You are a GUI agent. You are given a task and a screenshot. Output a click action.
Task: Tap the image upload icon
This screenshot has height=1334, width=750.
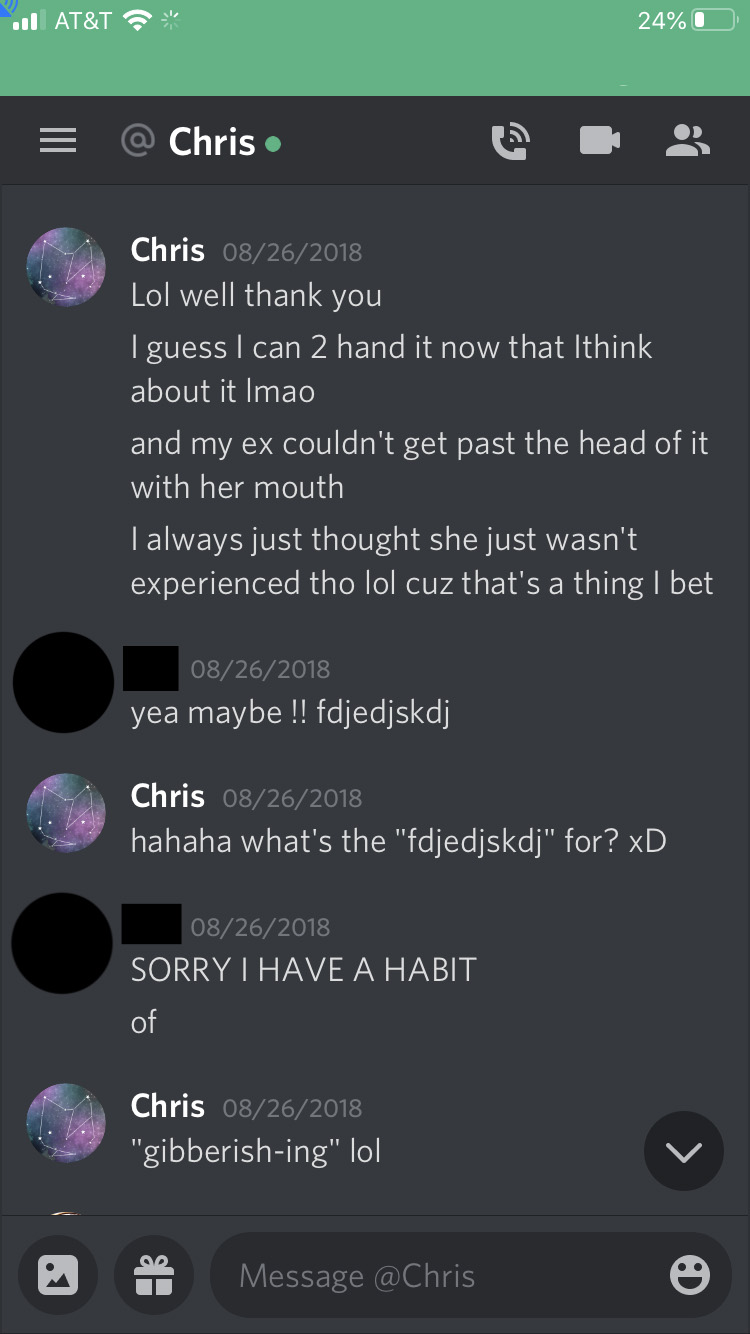pyautogui.click(x=58, y=1275)
